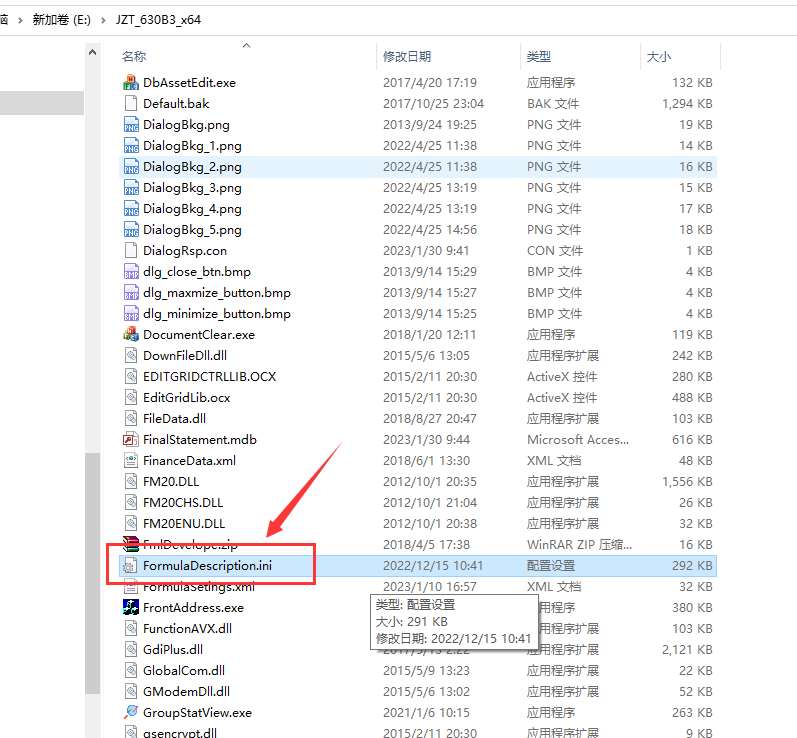Click the DocumentClear.exe program icon

(x=131, y=334)
